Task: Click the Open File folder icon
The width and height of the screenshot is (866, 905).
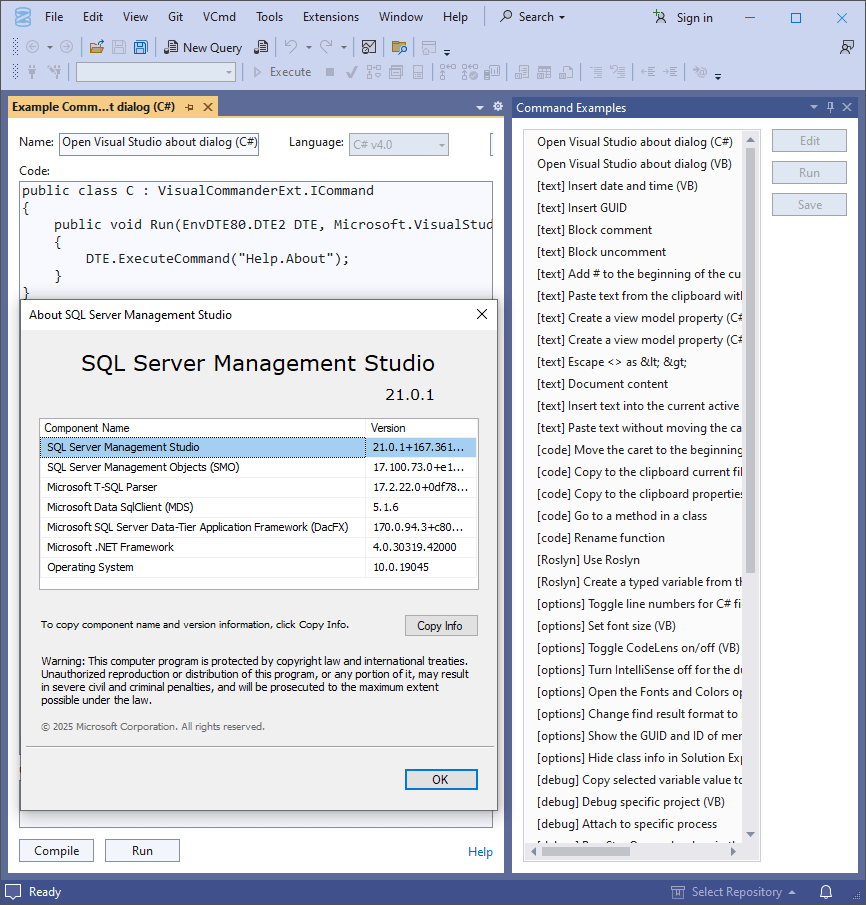Action: point(97,47)
